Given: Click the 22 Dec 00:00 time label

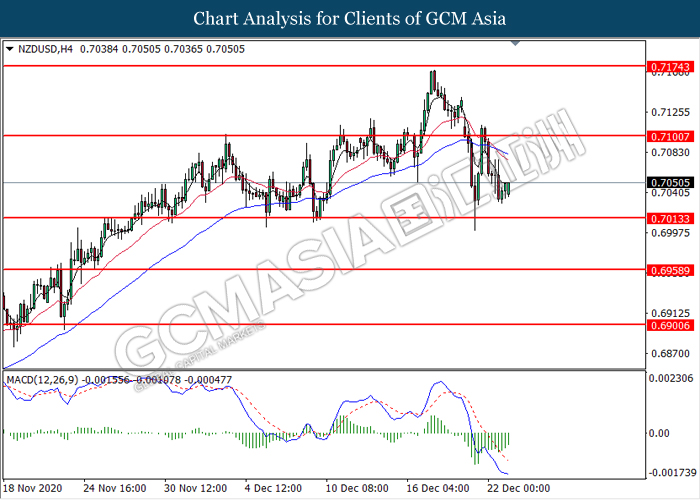Looking at the screenshot, I should tap(519, 488).
